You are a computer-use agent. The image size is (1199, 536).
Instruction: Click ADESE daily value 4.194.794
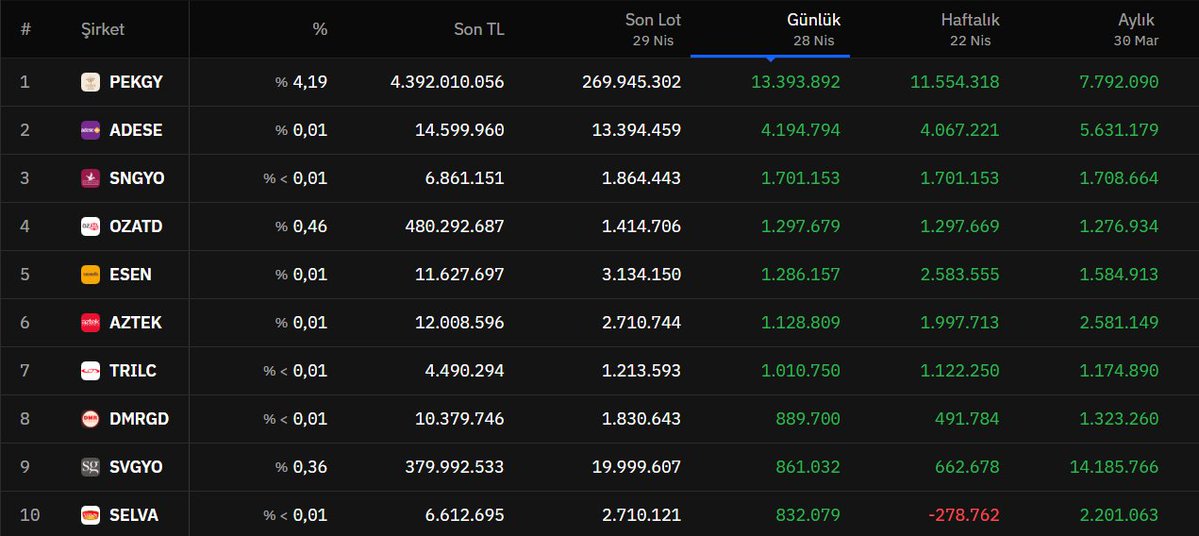(801, 130)
